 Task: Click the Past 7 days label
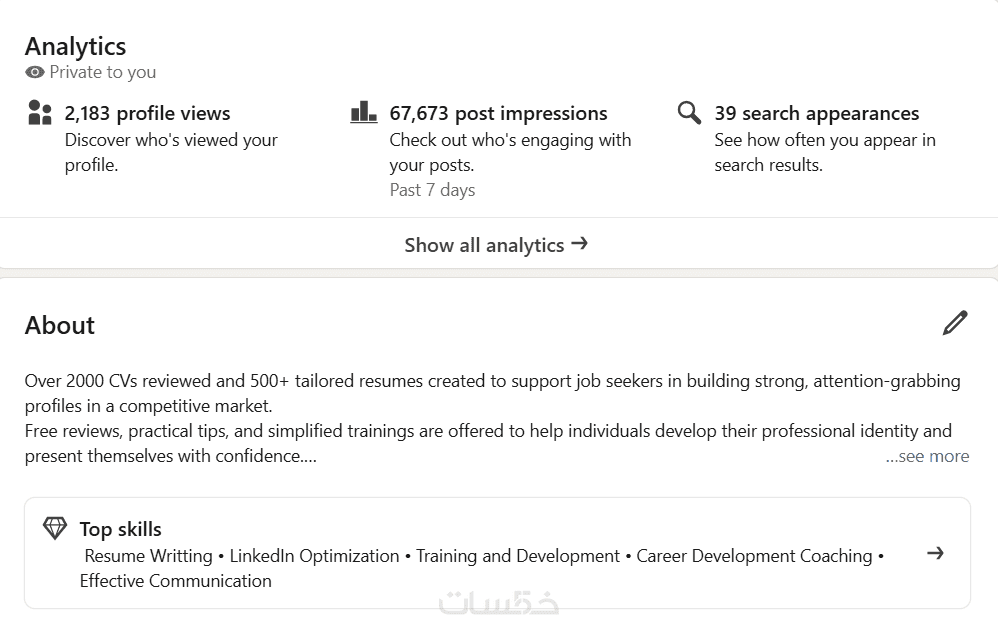tap(432, 190)
